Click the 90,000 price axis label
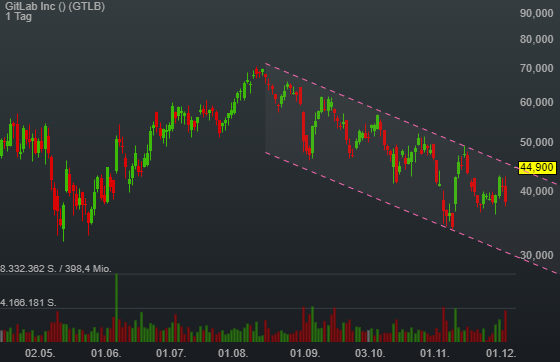 click(x=536, y=13)
